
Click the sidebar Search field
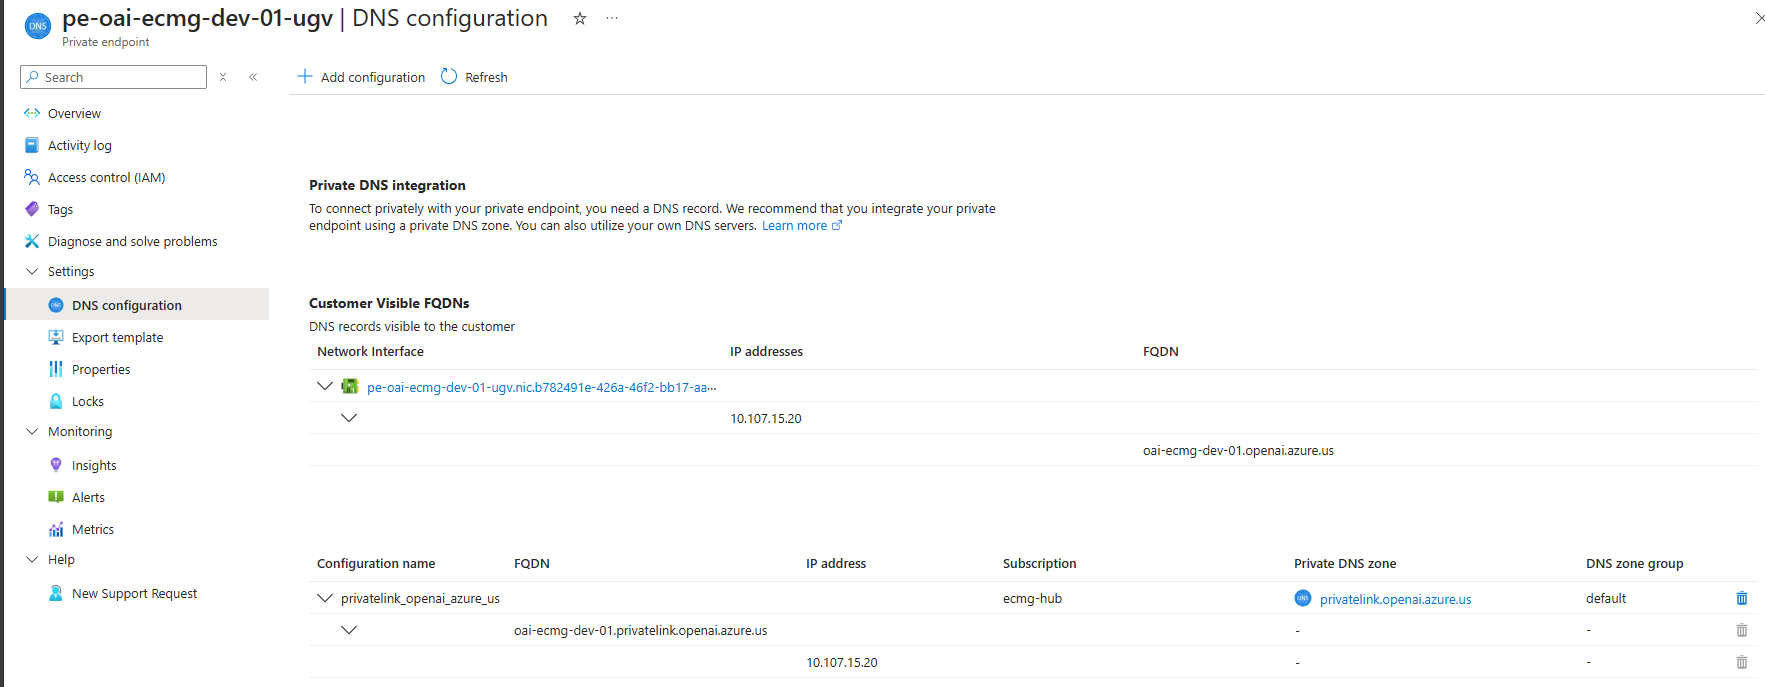tap(113, 77)
